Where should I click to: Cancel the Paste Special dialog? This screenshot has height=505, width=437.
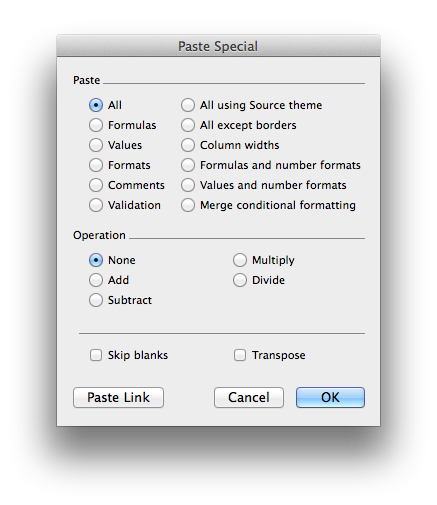tap(249, 398)
